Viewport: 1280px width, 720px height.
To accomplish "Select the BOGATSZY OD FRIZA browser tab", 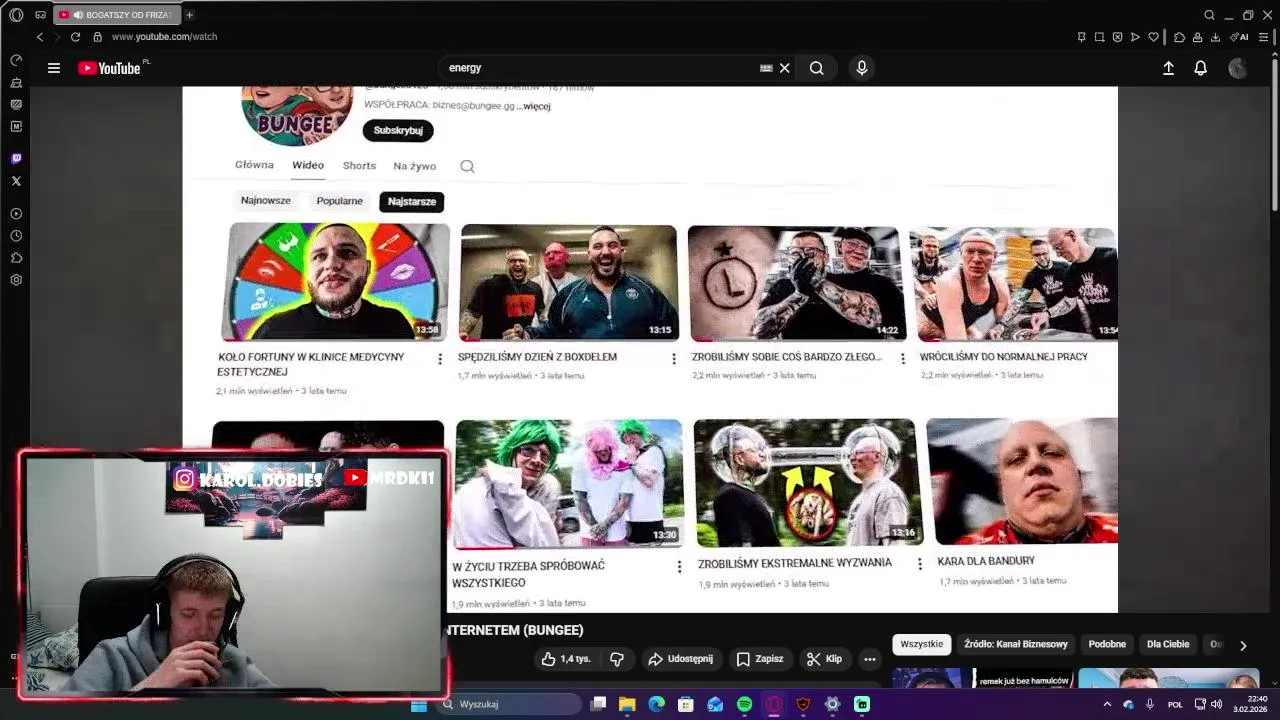I will pyautogui.click(x=115, y=15).
